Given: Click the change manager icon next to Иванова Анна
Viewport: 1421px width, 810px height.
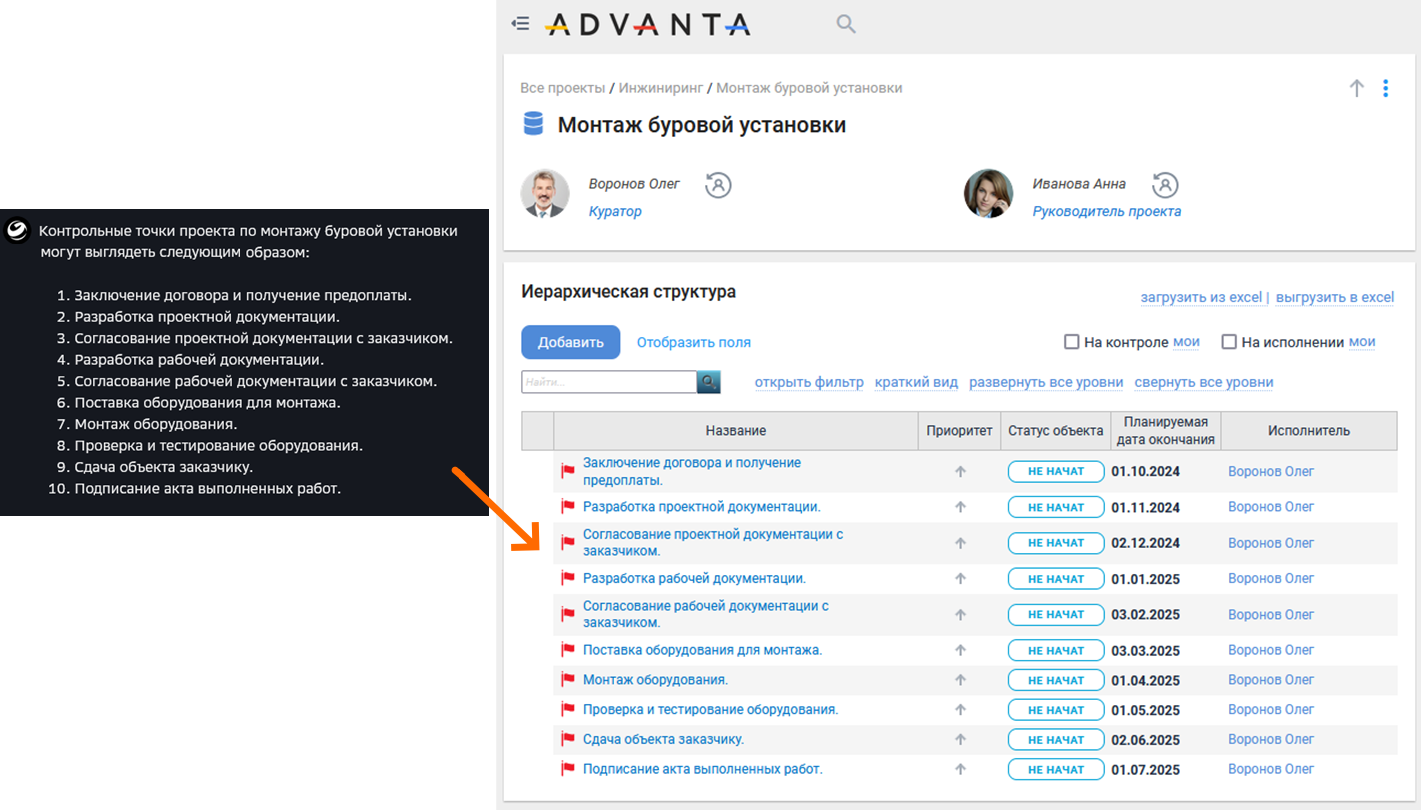Looking at the screenshot, I should pos(1165,185).
